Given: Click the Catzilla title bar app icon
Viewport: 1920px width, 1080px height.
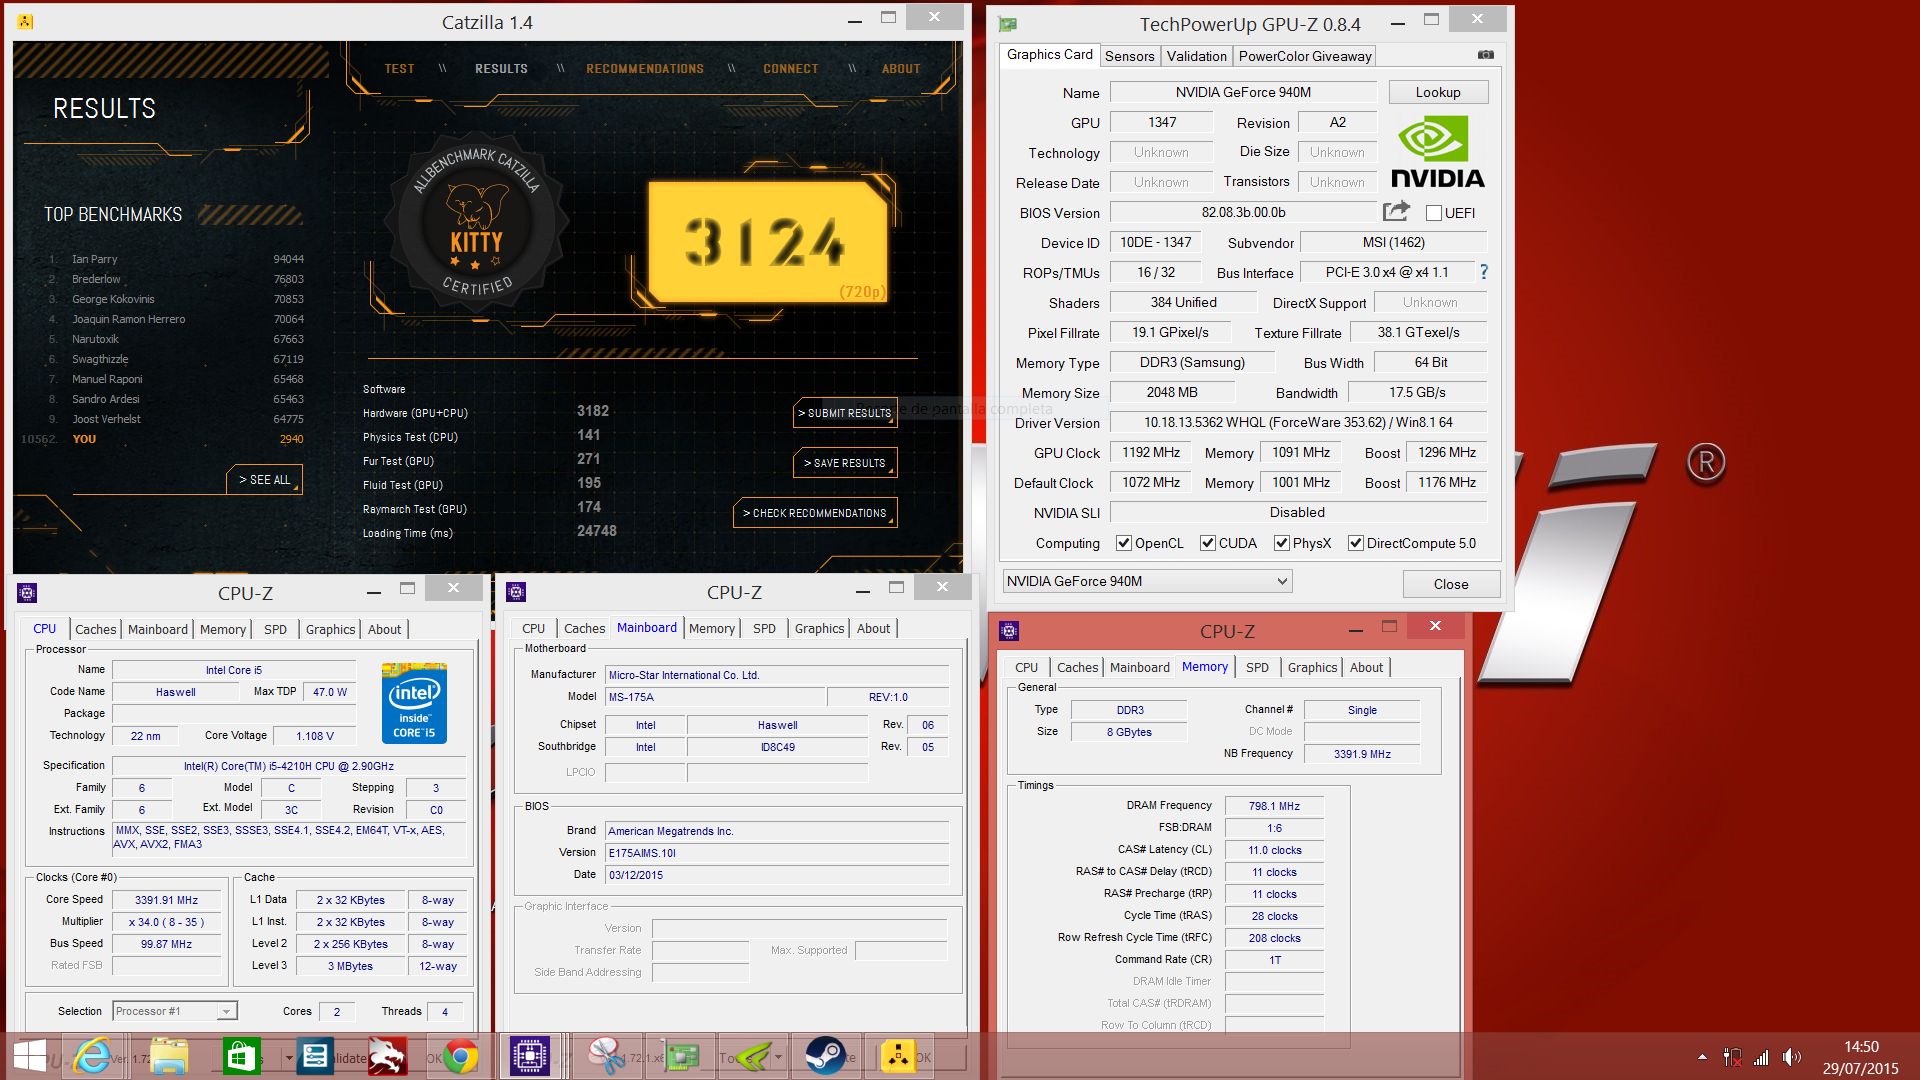Looking at the screenshot, I should click(26, 21).
